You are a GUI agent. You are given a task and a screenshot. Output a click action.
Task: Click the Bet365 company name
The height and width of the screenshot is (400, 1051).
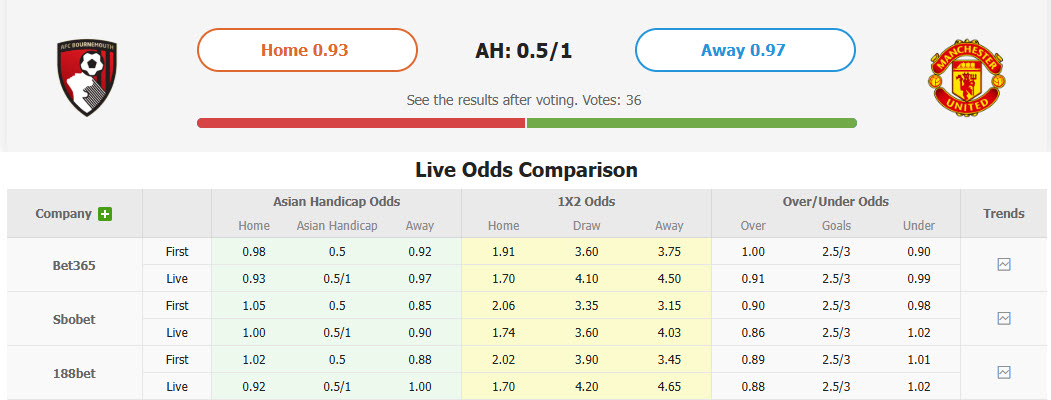(x=74, y=265)
